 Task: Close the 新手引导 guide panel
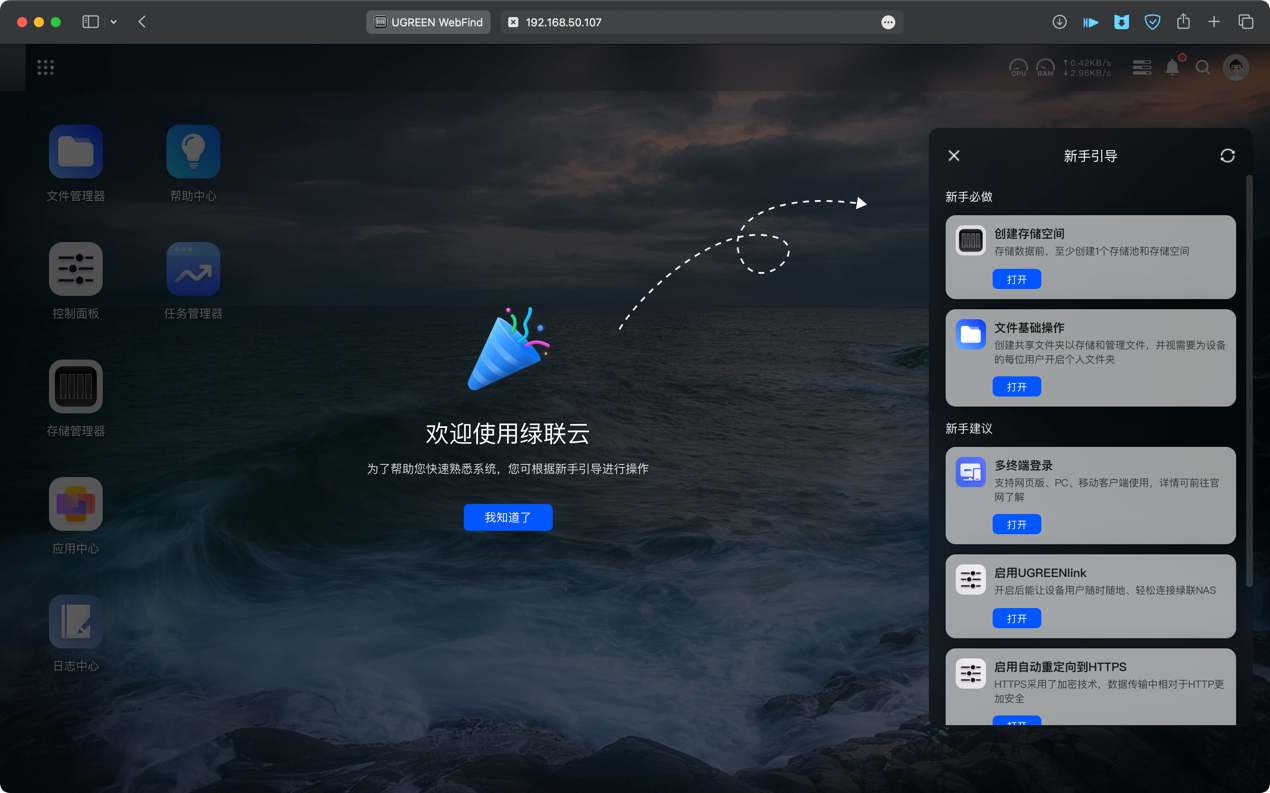tap(954, 156)
